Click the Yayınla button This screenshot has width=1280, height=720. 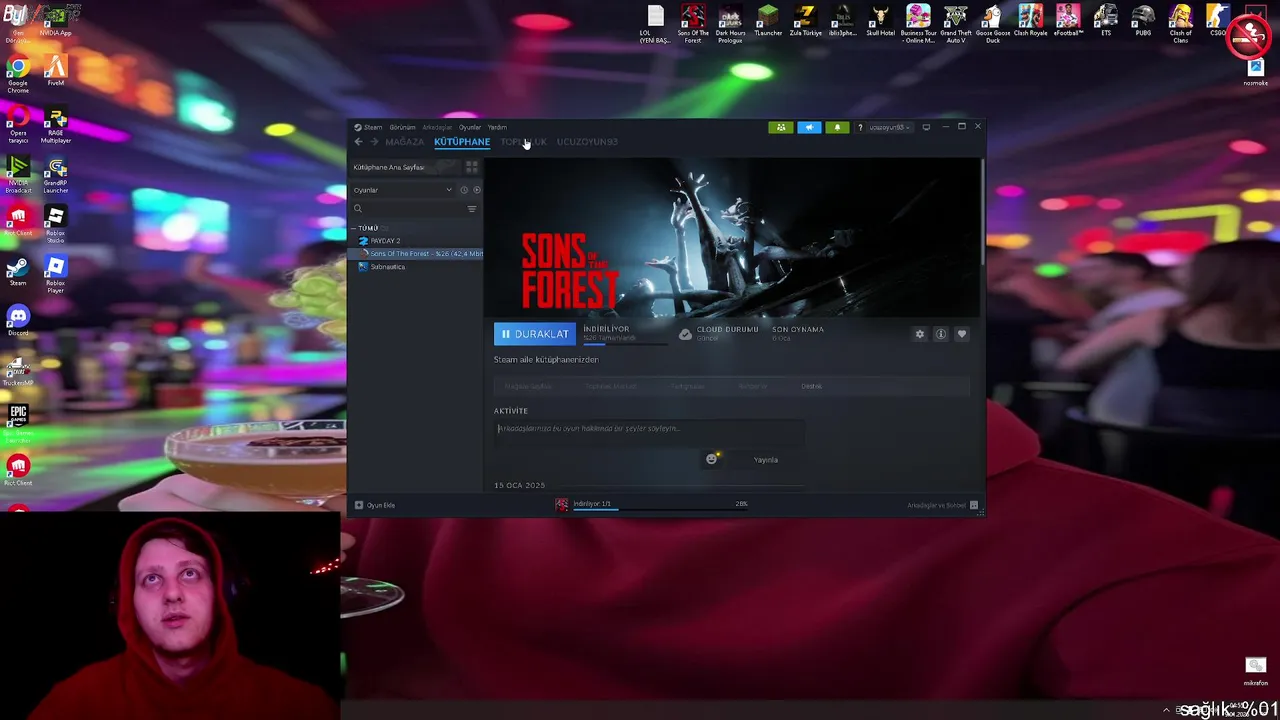[766, 460]
